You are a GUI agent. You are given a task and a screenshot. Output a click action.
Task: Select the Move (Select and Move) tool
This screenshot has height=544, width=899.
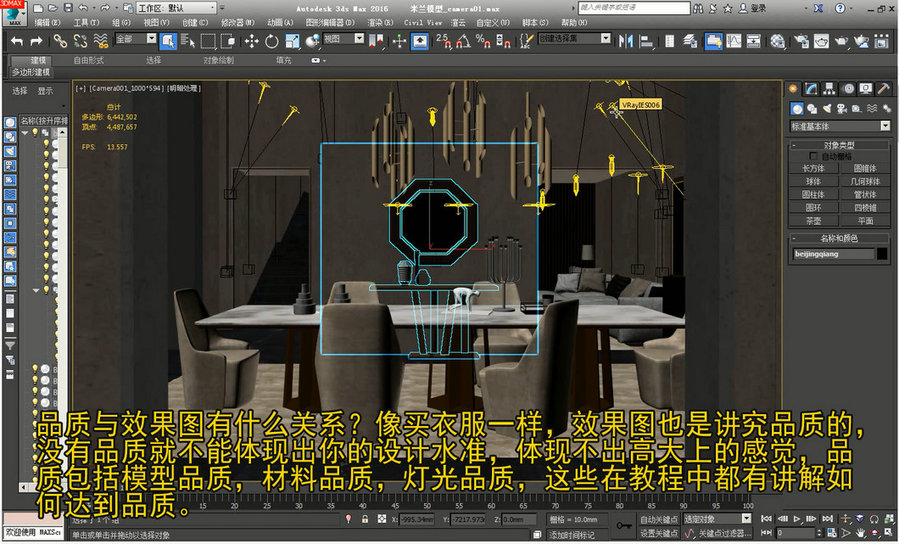click(251, 41)
